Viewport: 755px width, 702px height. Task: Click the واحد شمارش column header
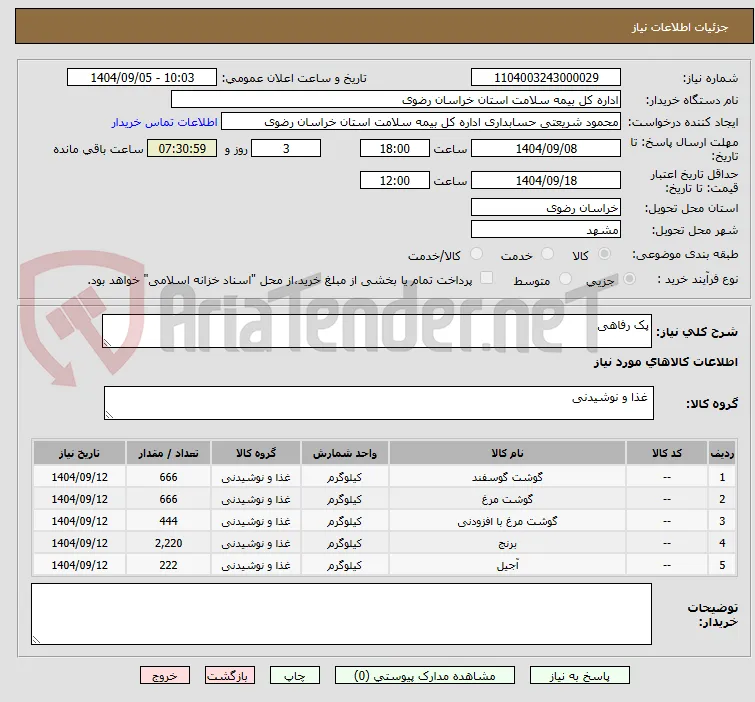(345, 453)
